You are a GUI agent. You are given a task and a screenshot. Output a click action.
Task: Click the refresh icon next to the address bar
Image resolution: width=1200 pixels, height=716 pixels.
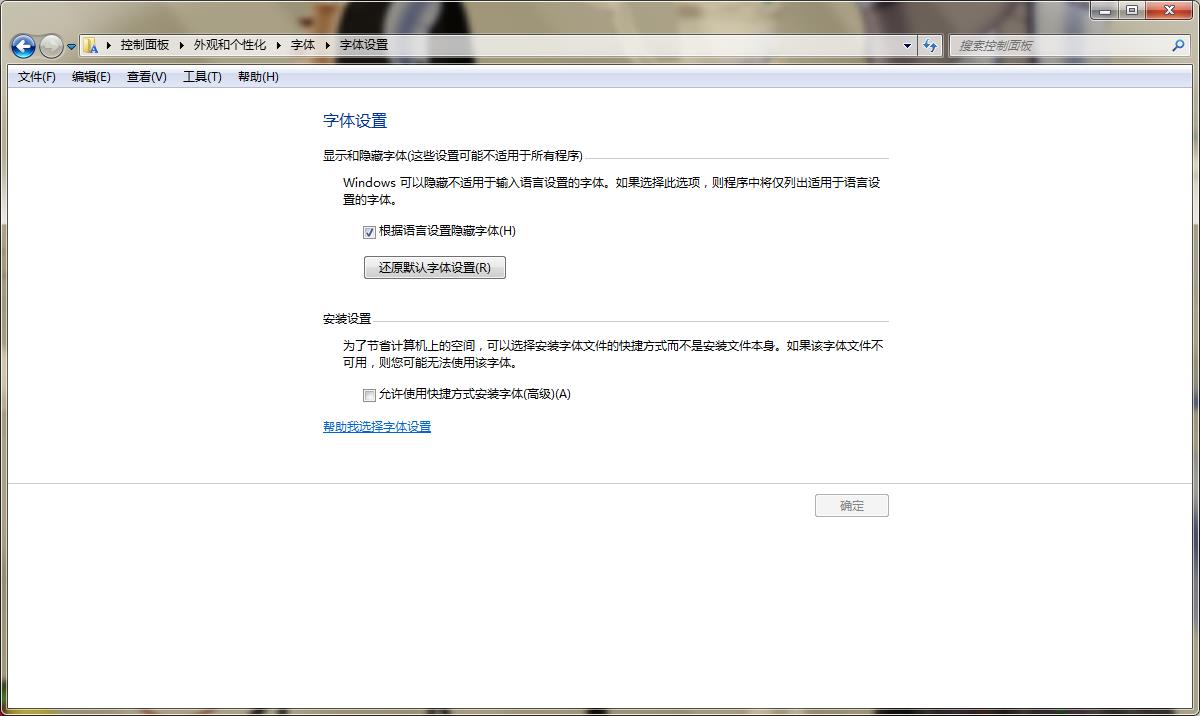point(930,45)
